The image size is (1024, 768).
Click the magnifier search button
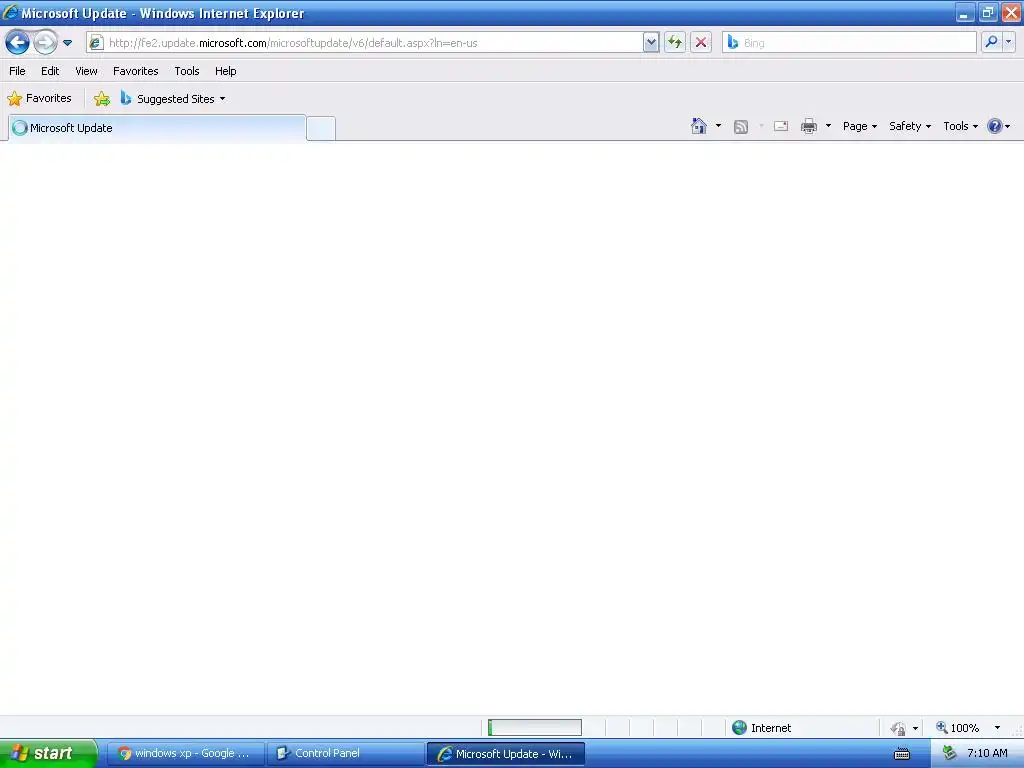pos(991,42)
